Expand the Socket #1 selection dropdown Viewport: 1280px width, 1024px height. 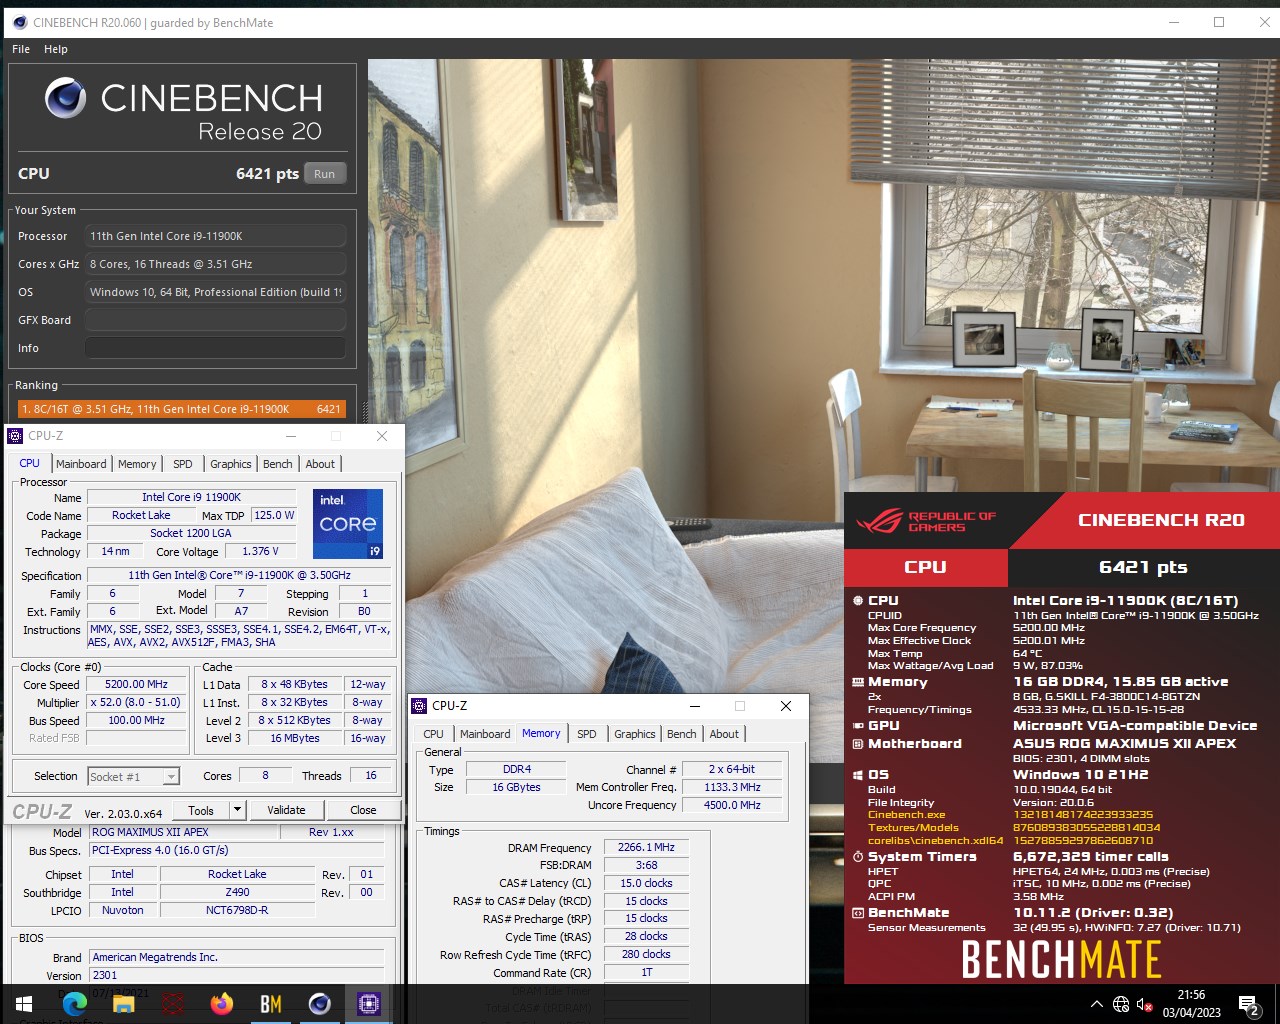point(171,777)
